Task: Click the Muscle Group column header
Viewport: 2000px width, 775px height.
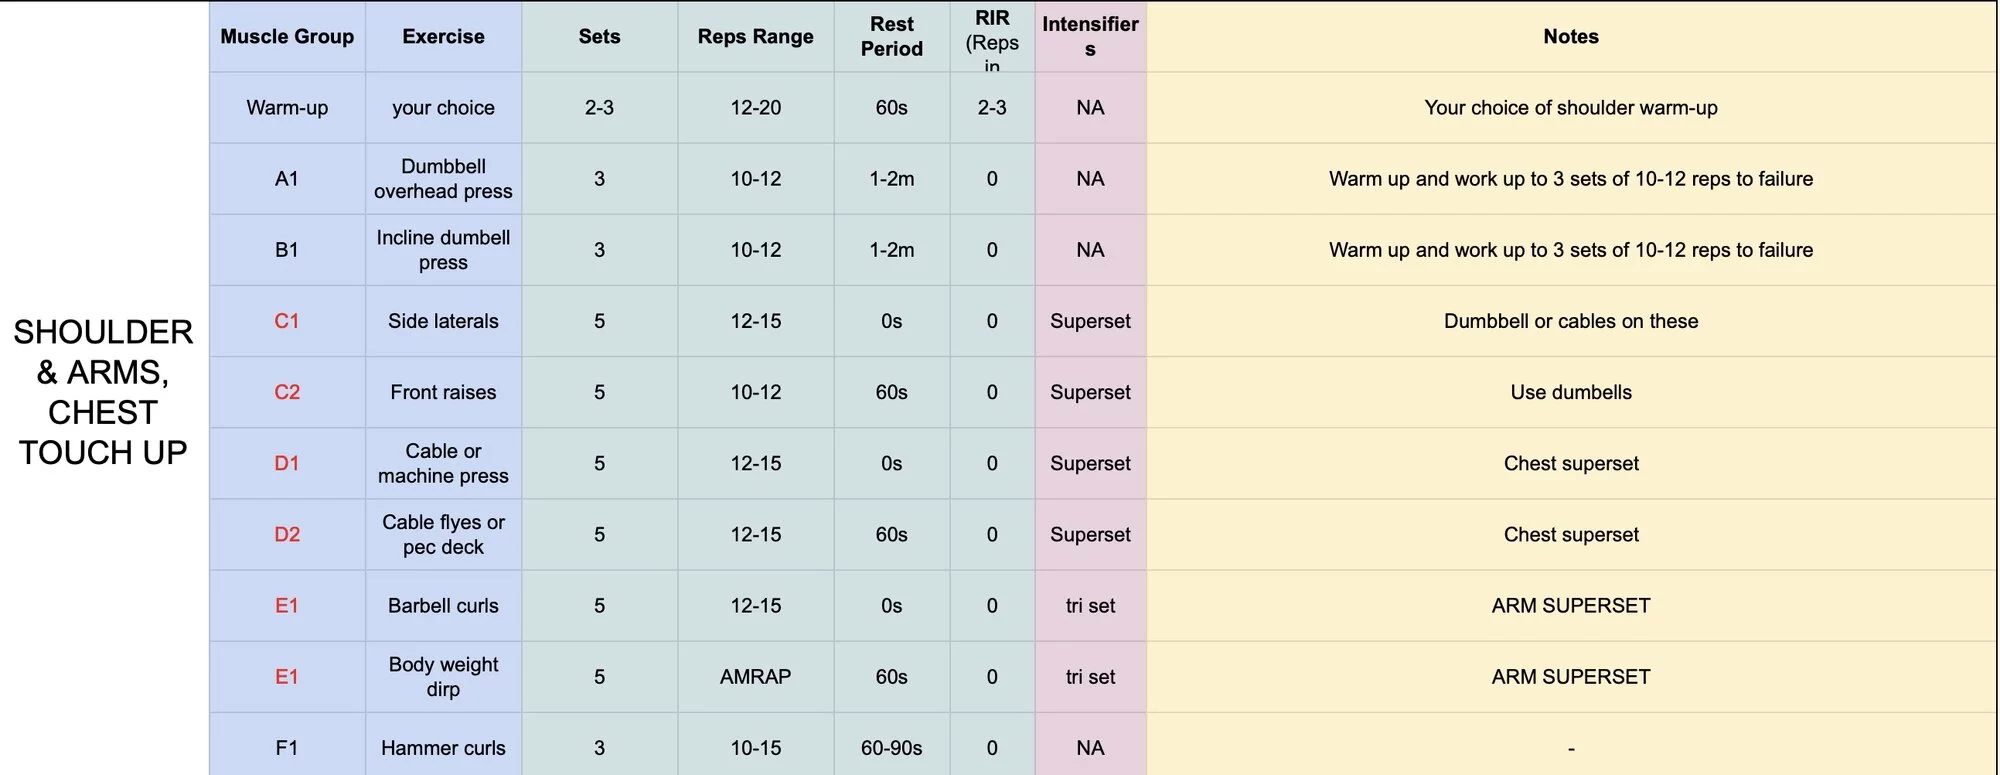Action: (x=287, y=37)
